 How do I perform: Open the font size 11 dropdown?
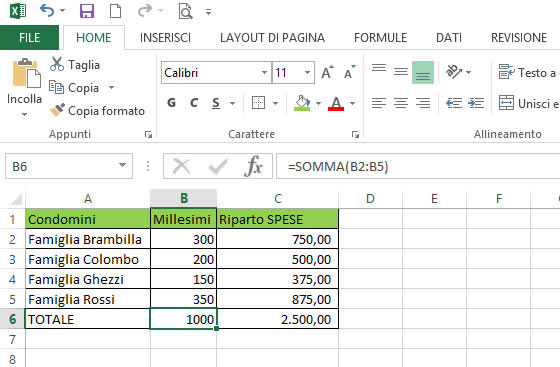tap(308, 72)
